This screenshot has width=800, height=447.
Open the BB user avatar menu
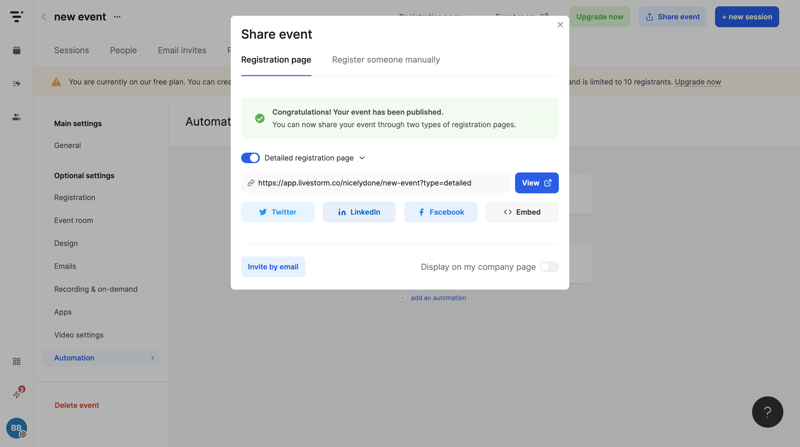tap(16, 428)
